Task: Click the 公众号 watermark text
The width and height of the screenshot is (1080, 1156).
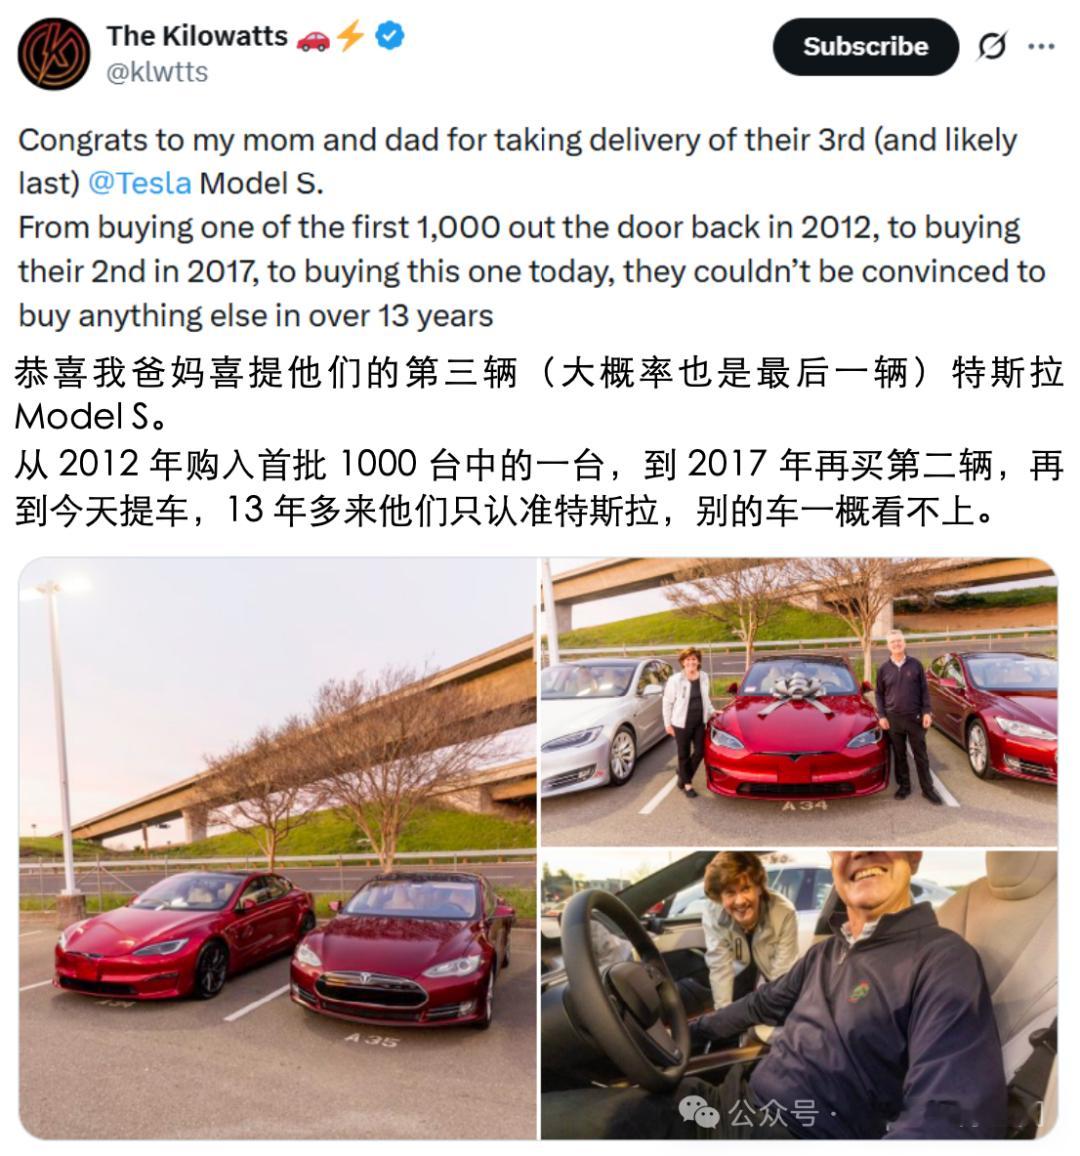Action: 773,1112
